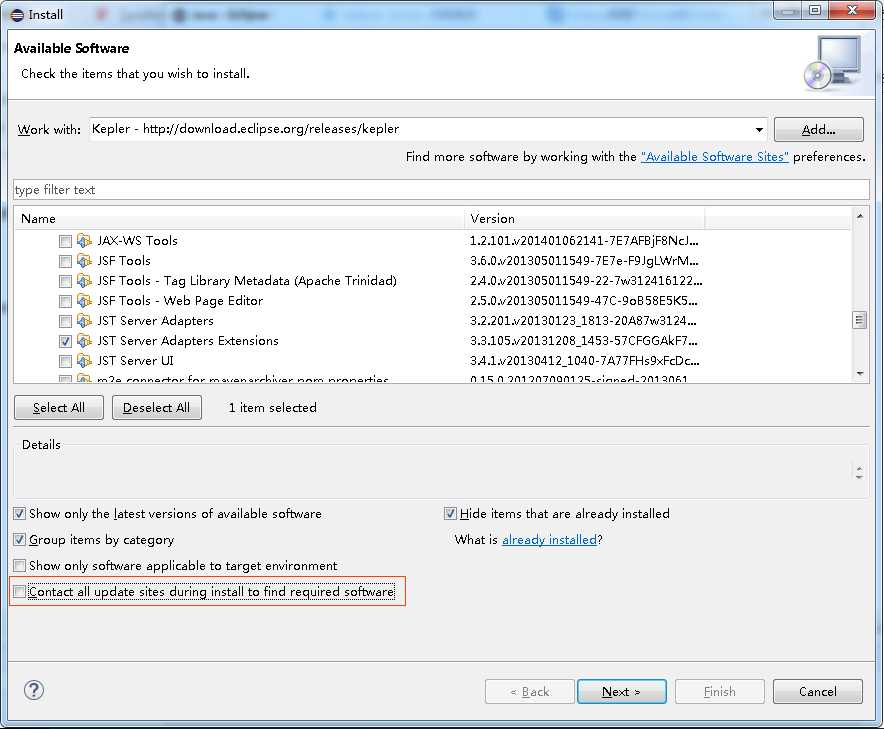The width and height of the screenshot is (884, 729).
Task: Click the Cancel button
Action: [817, 691]
